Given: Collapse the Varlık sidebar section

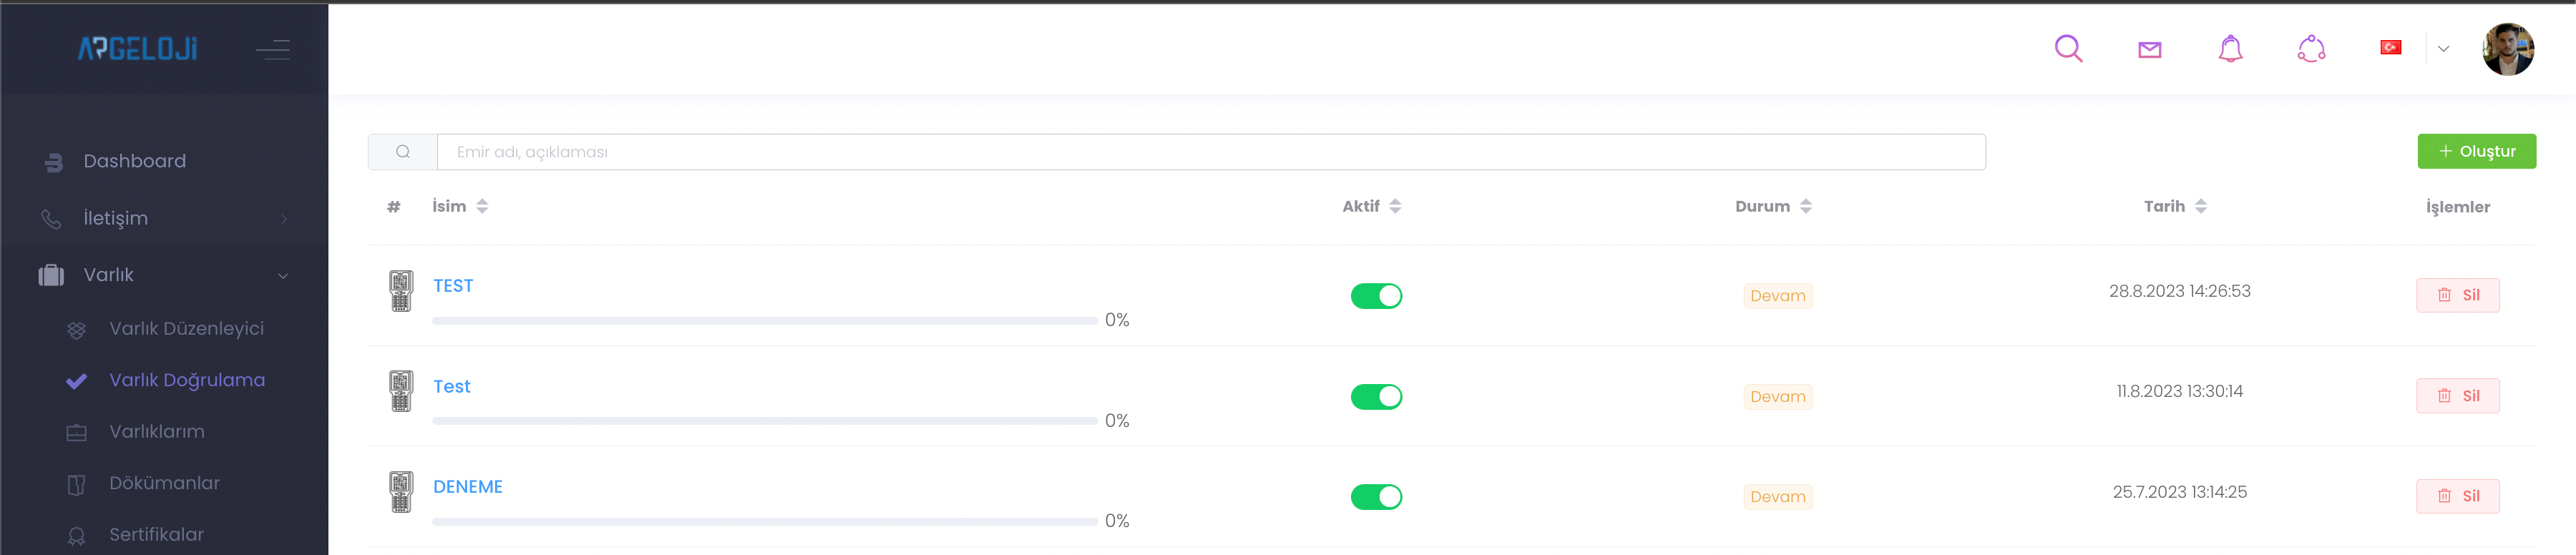Looking at the screenshot, I should (x=165, y=275).
